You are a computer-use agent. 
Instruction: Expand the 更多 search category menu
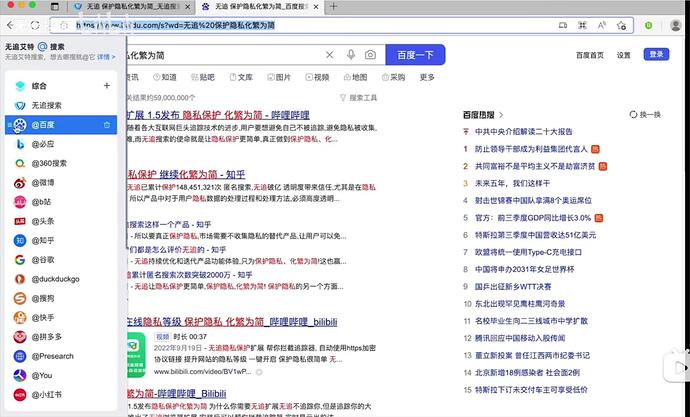point(427,77)
